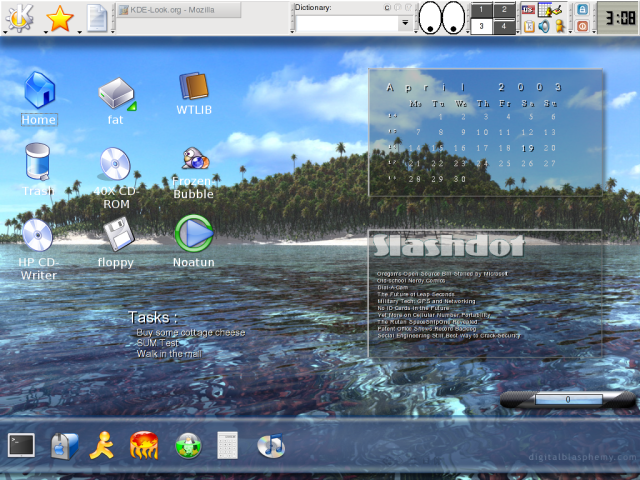The width and height of the screenshot is (640, 480).
Task: Click date 19 in the April calendar
Action: tap(528, 148)
